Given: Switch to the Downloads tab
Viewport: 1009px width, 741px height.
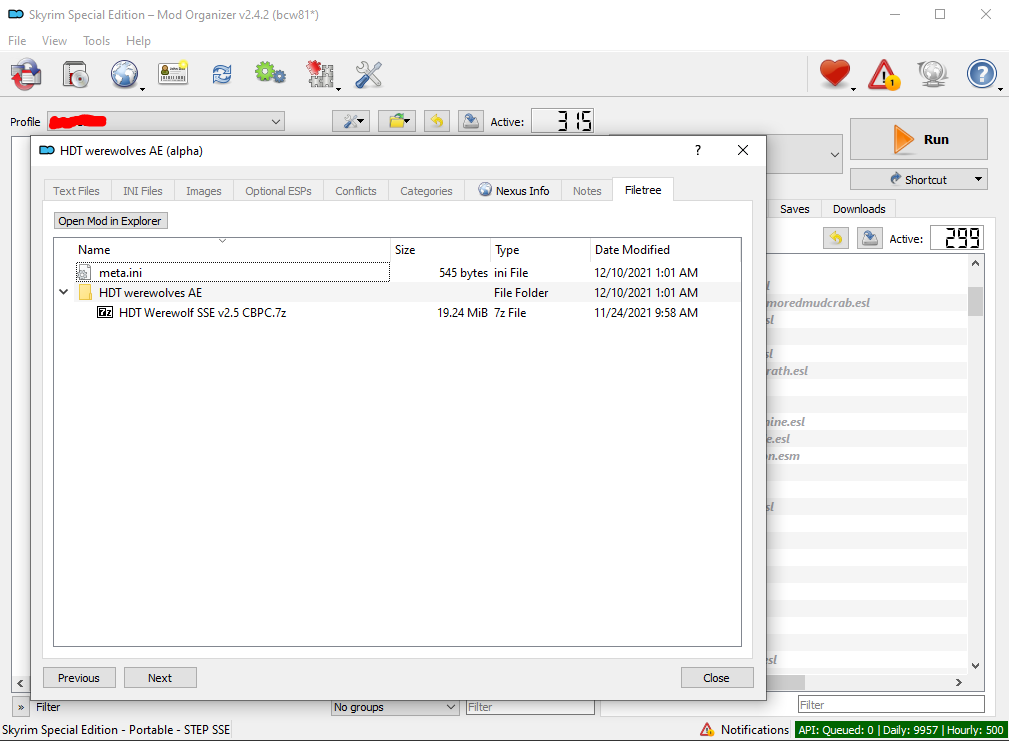Looking at the screenshot, I should tap(859, 209).
